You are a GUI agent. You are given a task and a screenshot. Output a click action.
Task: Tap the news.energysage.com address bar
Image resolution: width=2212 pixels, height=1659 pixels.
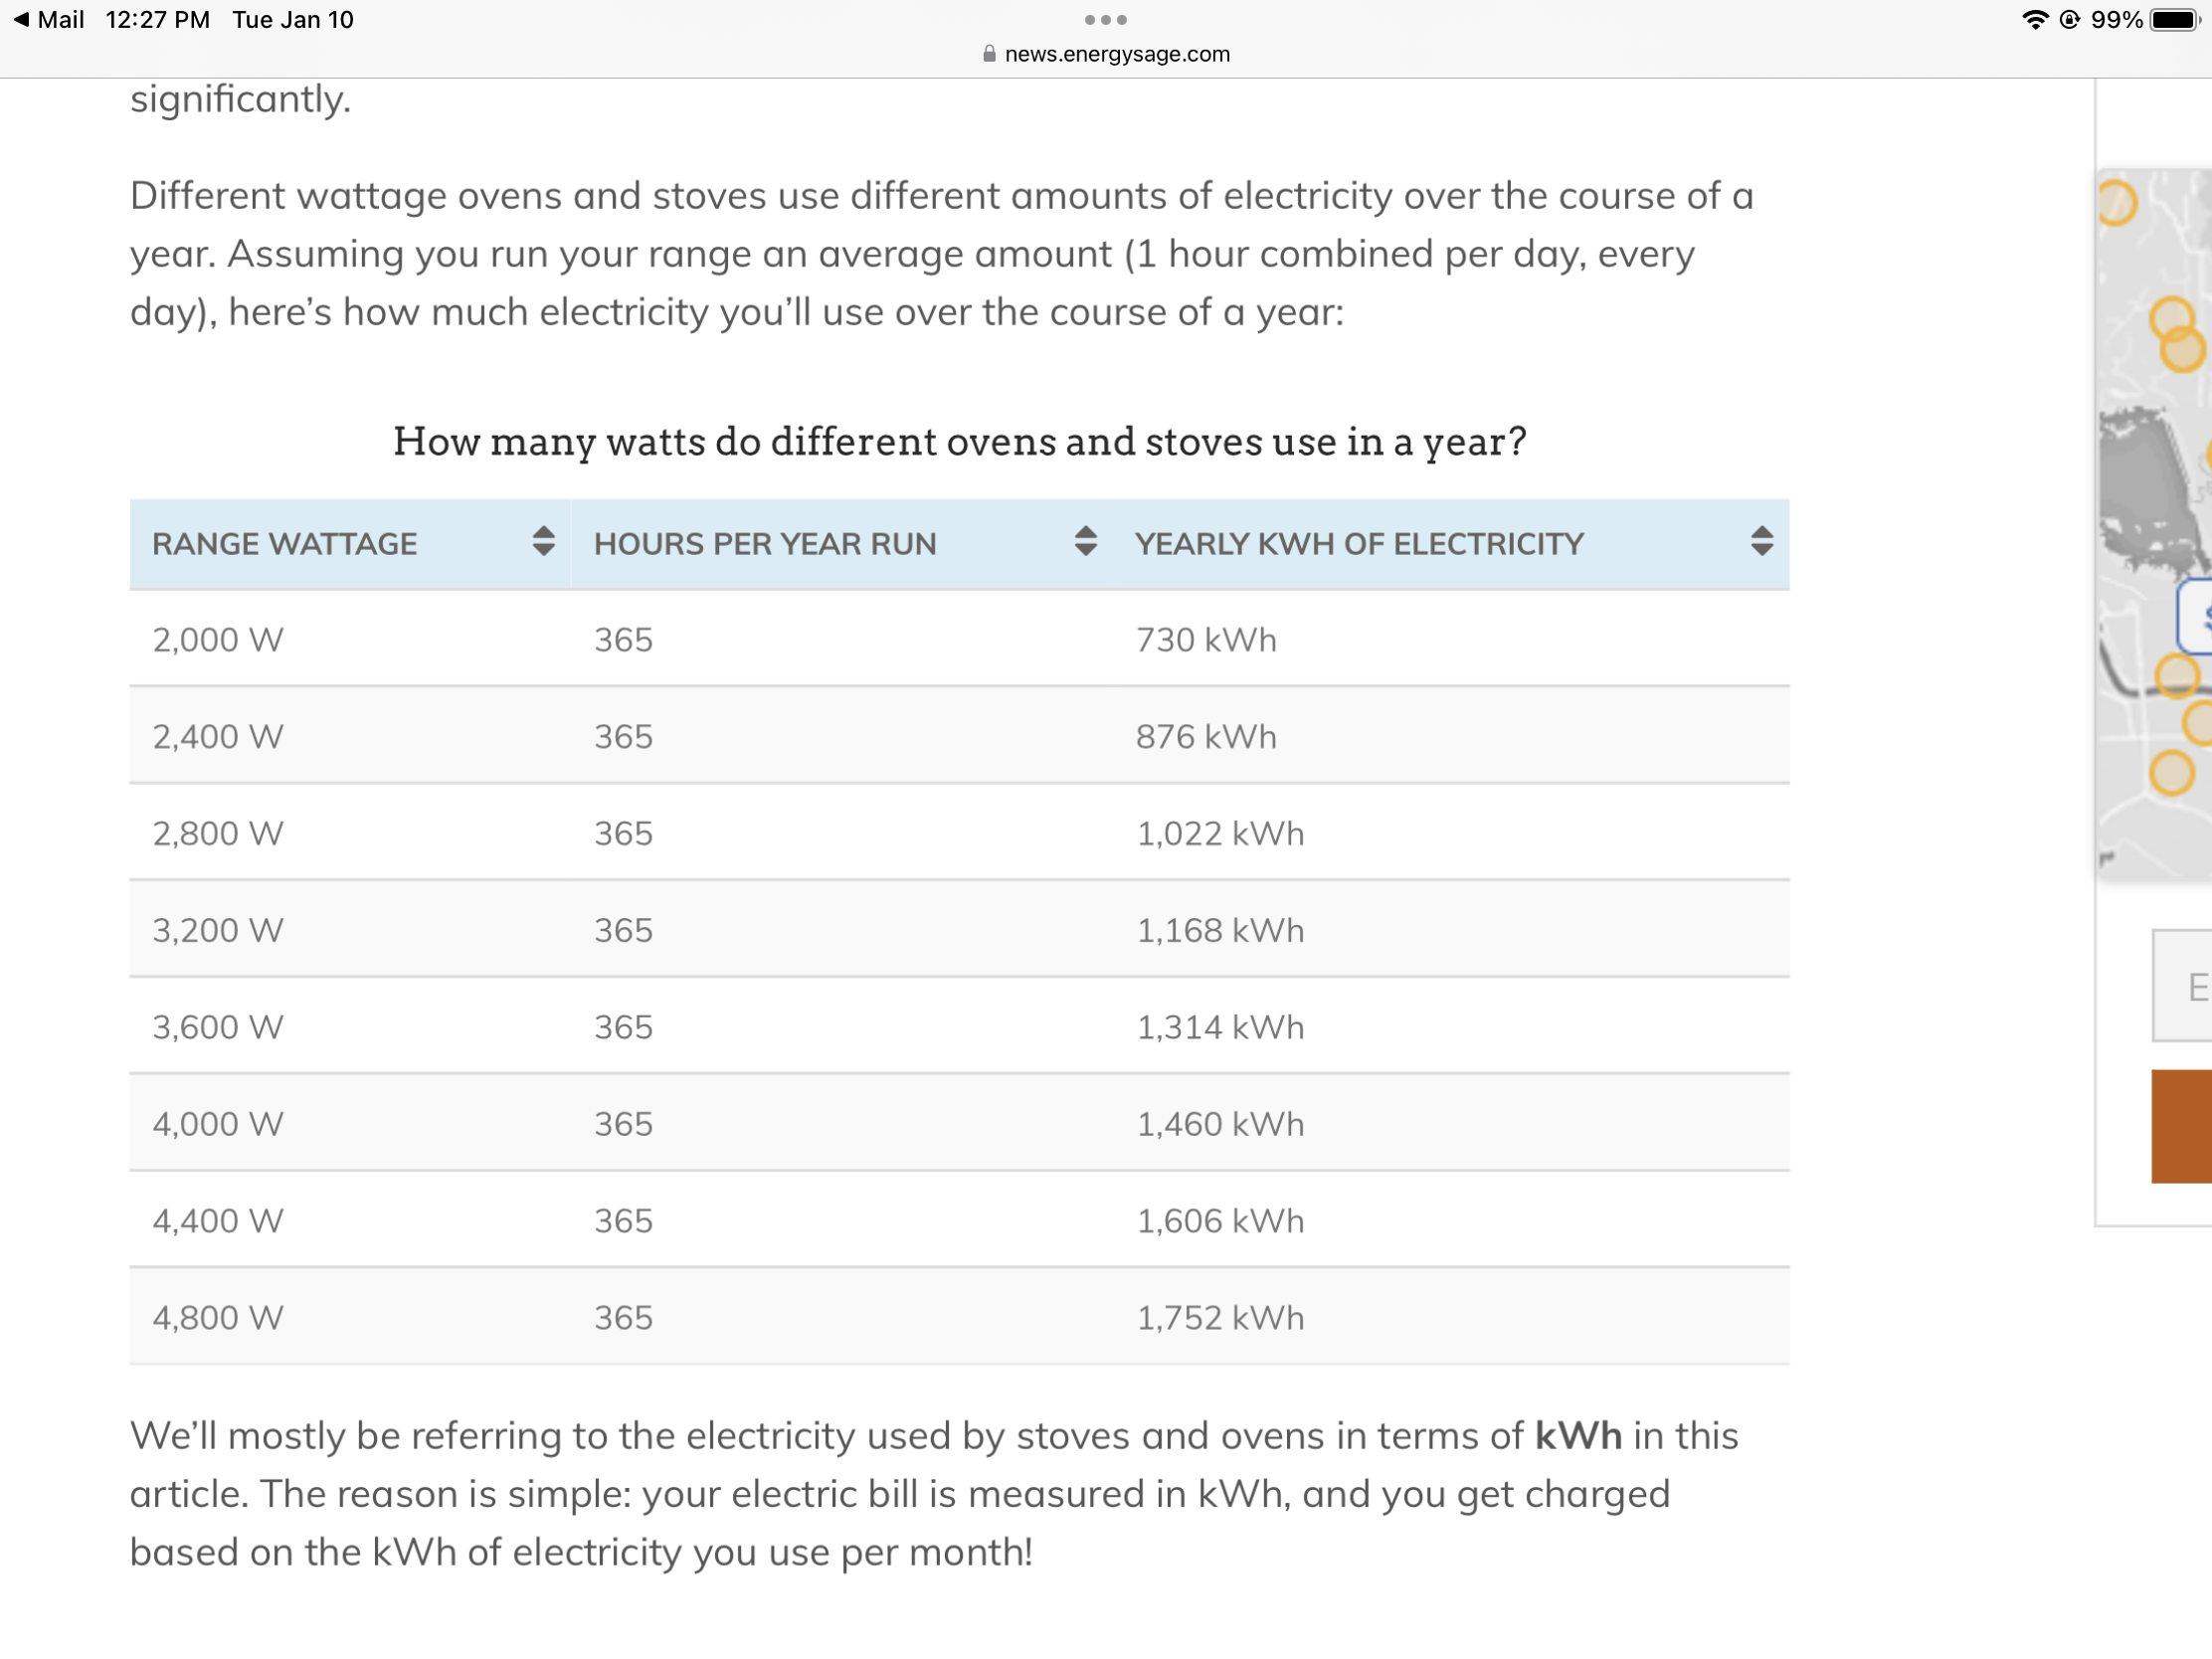(1116, 54)
